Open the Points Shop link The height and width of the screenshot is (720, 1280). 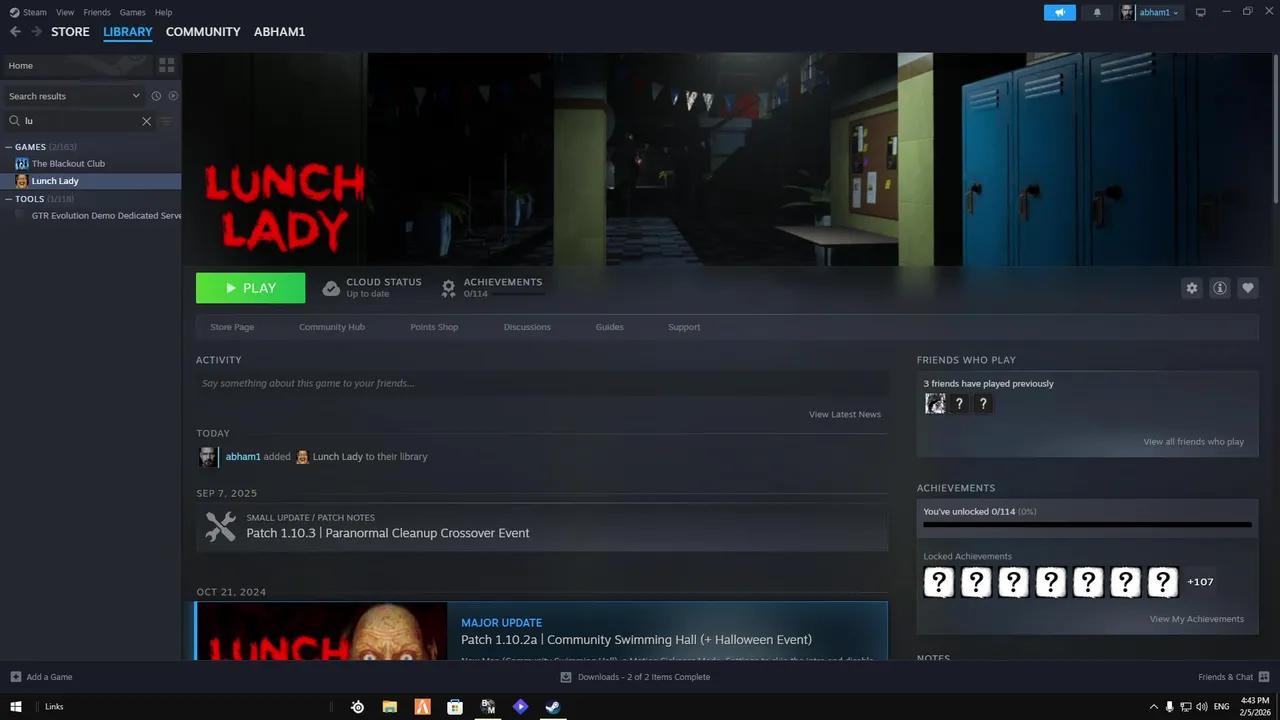point(434,327)
